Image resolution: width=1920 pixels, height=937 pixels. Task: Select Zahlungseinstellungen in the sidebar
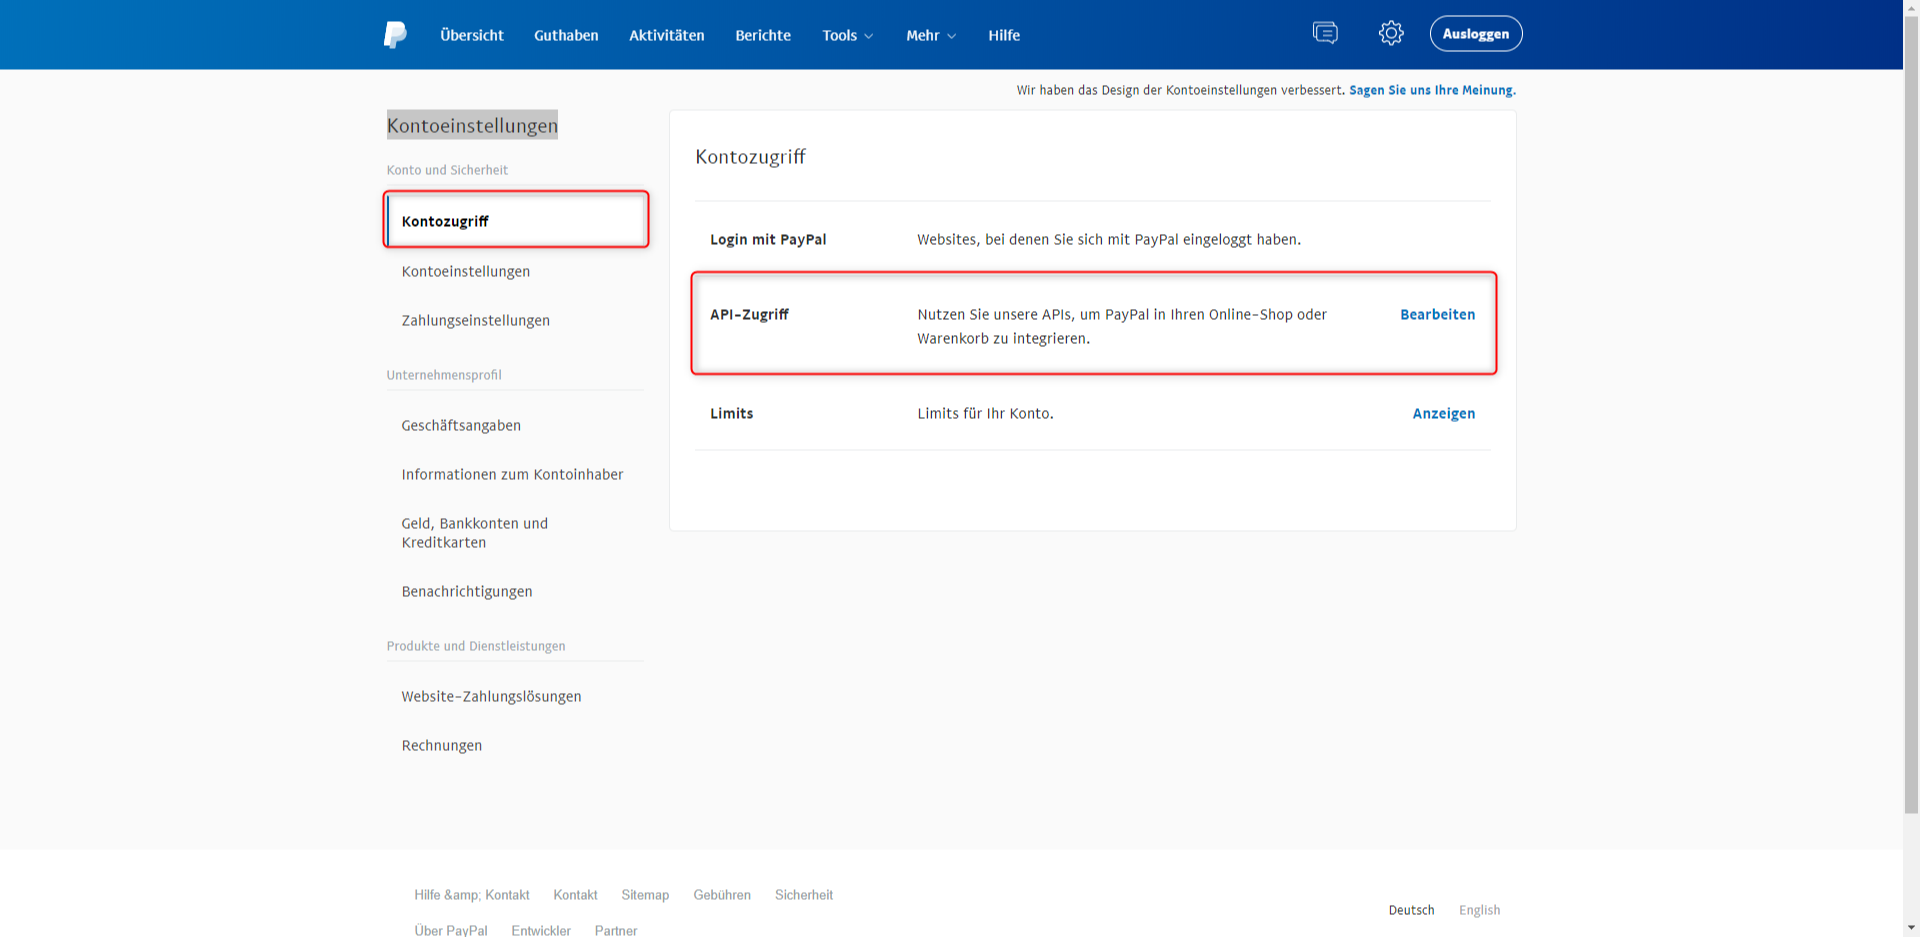tap(475, 320)
